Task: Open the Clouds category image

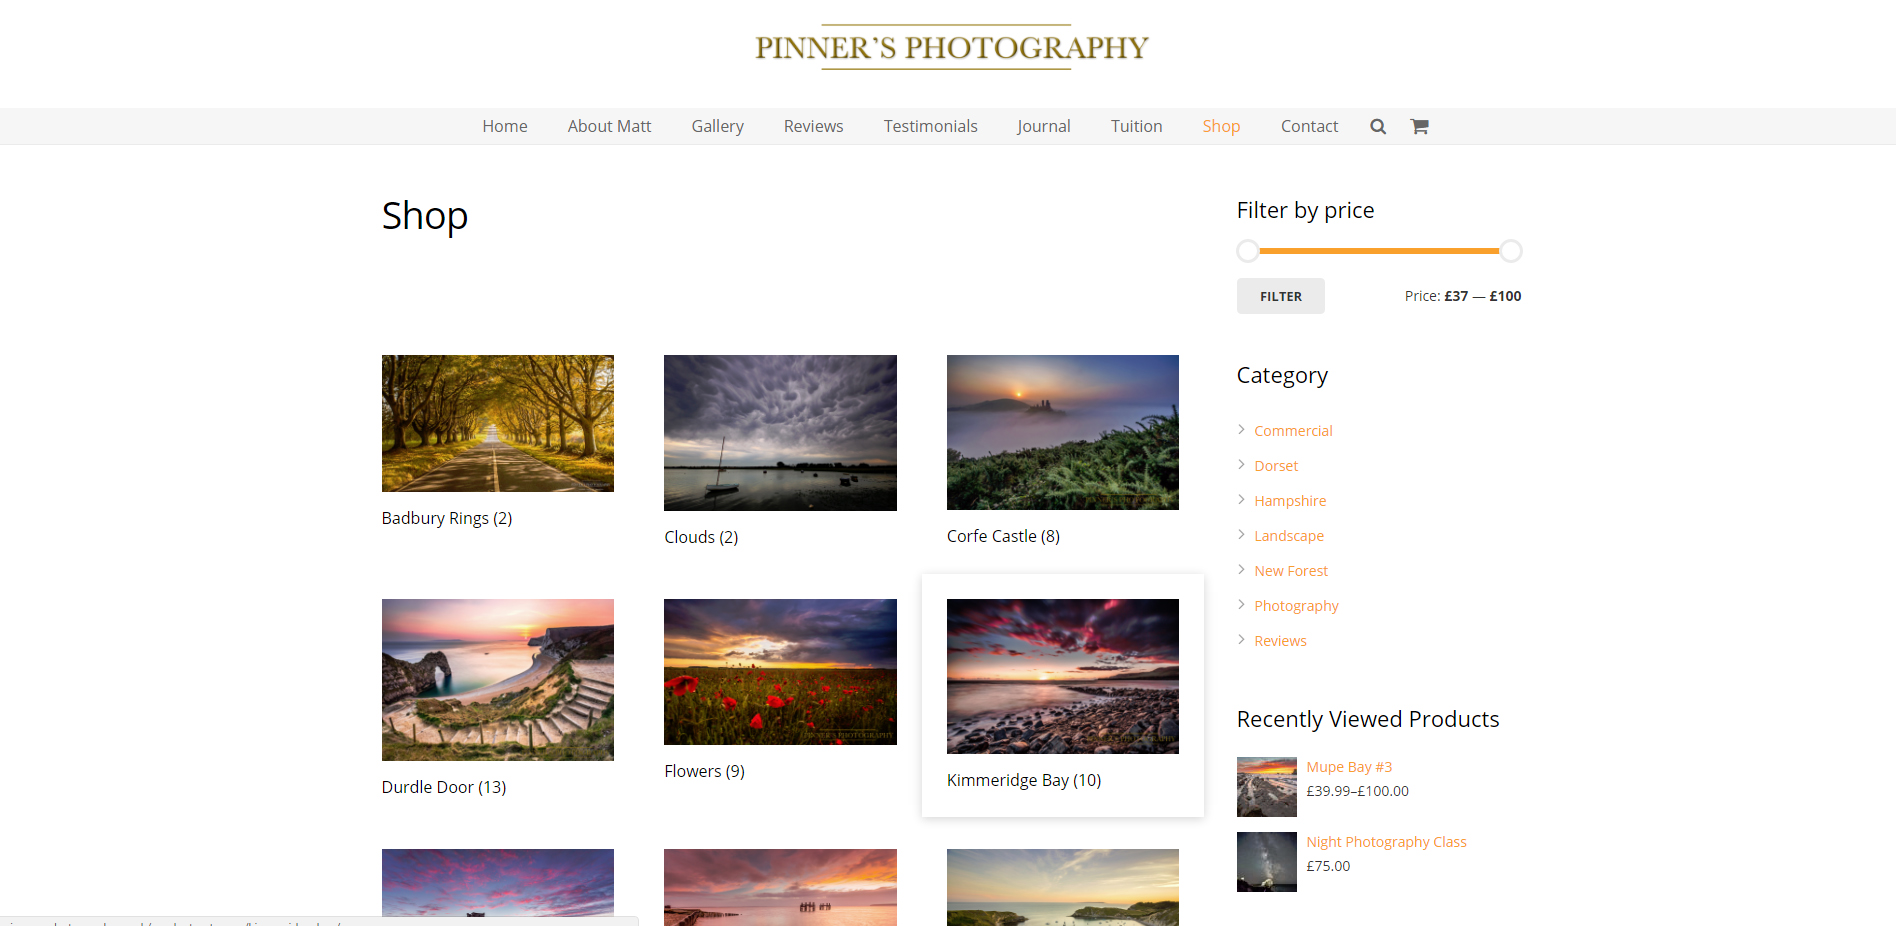Action: (780, 433)
